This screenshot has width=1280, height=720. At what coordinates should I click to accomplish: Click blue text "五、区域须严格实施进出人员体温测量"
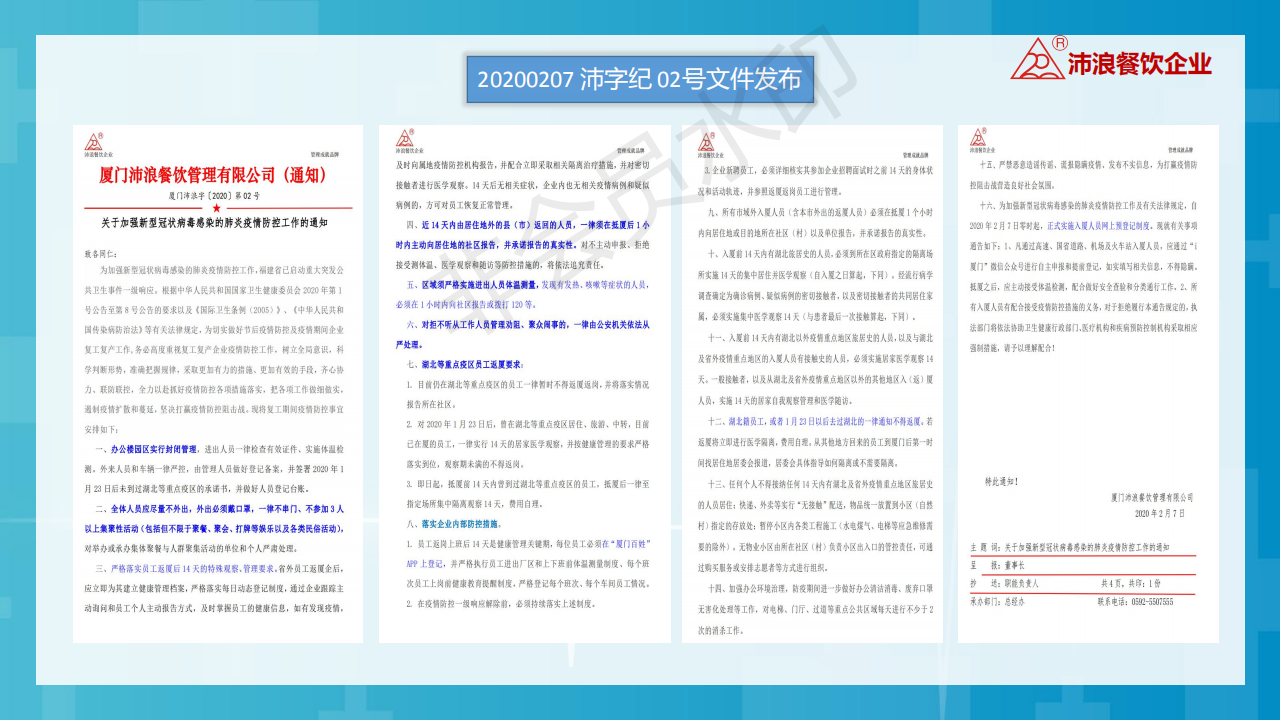coord(473,284)
